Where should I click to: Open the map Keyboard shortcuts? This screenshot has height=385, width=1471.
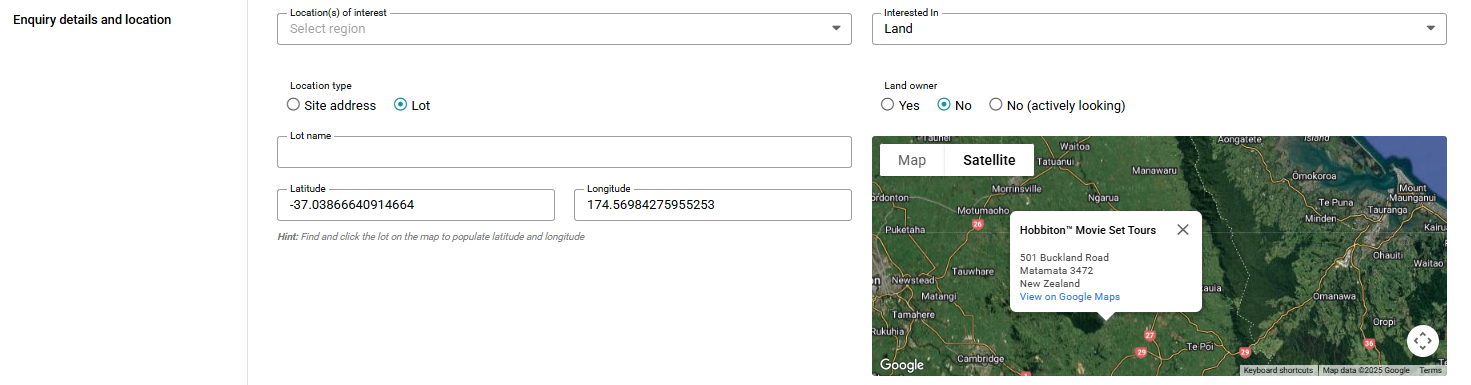tap(1278, 370)
